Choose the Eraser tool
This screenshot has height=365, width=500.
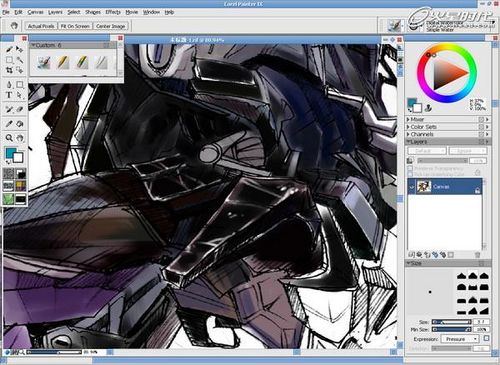(x=20, y=109)
